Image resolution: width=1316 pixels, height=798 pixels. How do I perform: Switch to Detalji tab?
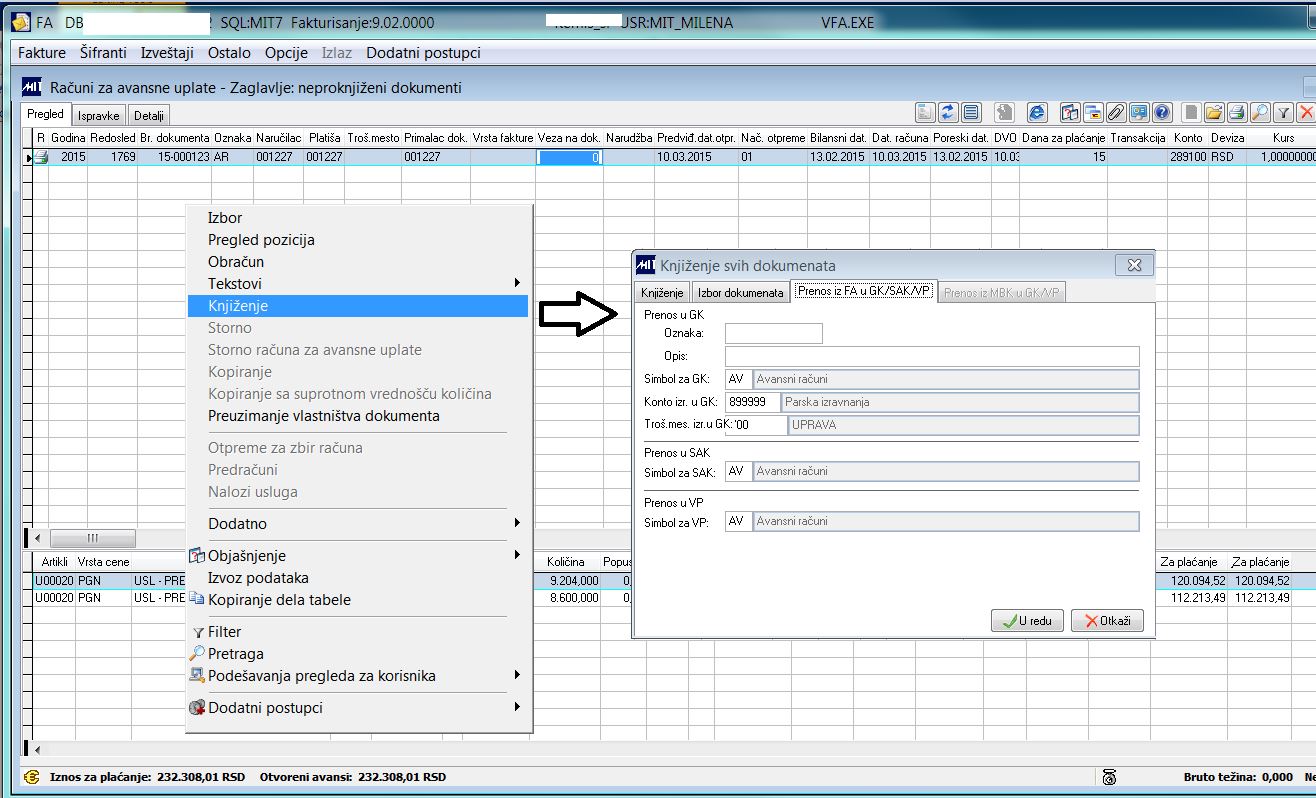[x=149, y=116]
